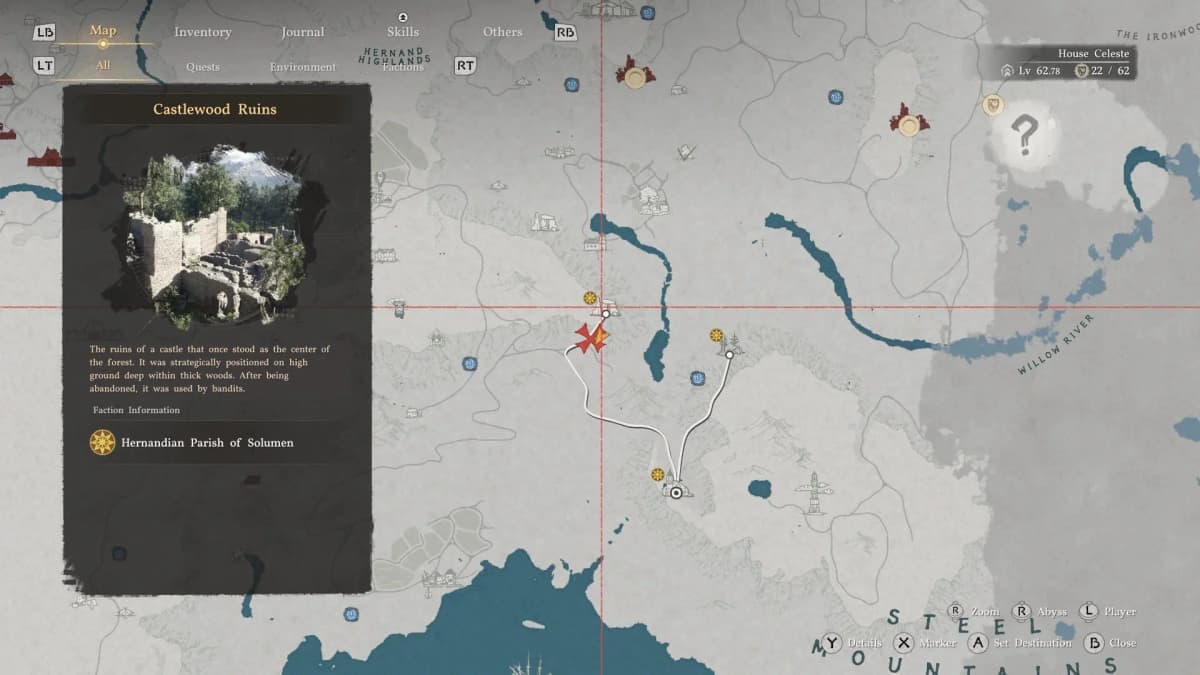1200x675 pixels.
Task: Click the Hernandian Parish of Solumen emblem
Action: 102,442
